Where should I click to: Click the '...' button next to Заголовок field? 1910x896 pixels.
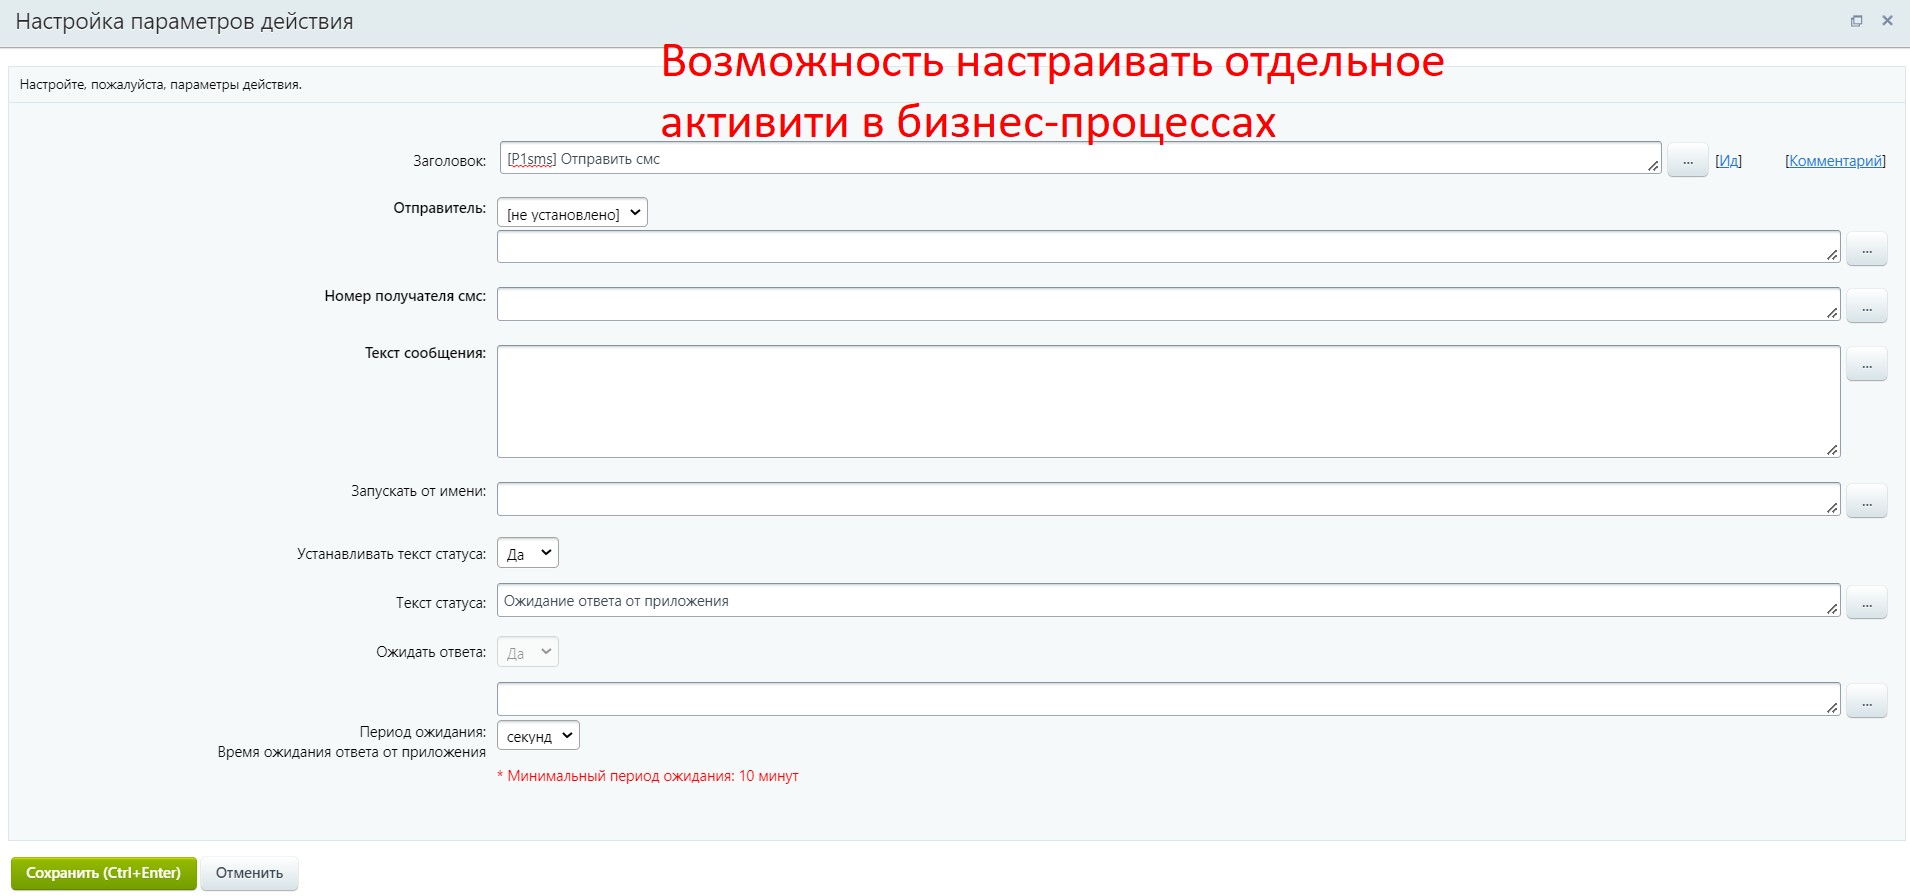click(1687, 161)
